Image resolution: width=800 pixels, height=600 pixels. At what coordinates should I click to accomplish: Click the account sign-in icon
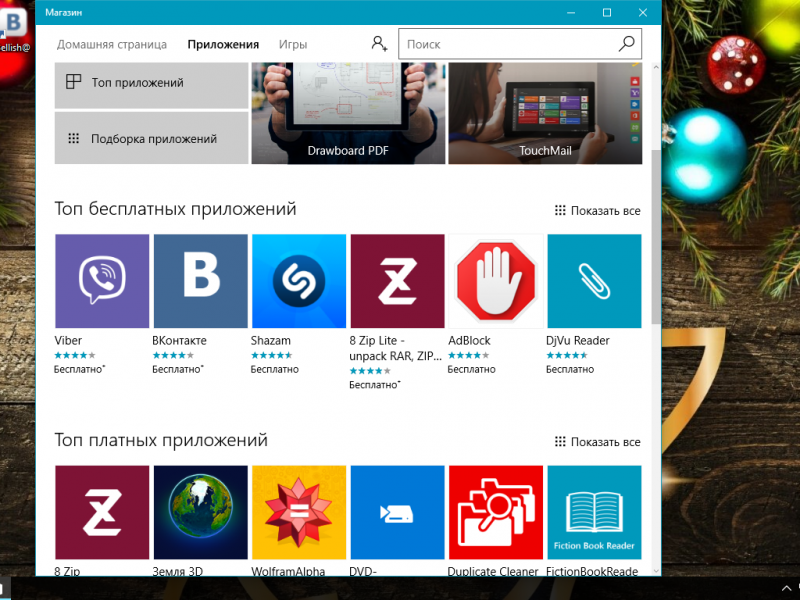point(379,44)
